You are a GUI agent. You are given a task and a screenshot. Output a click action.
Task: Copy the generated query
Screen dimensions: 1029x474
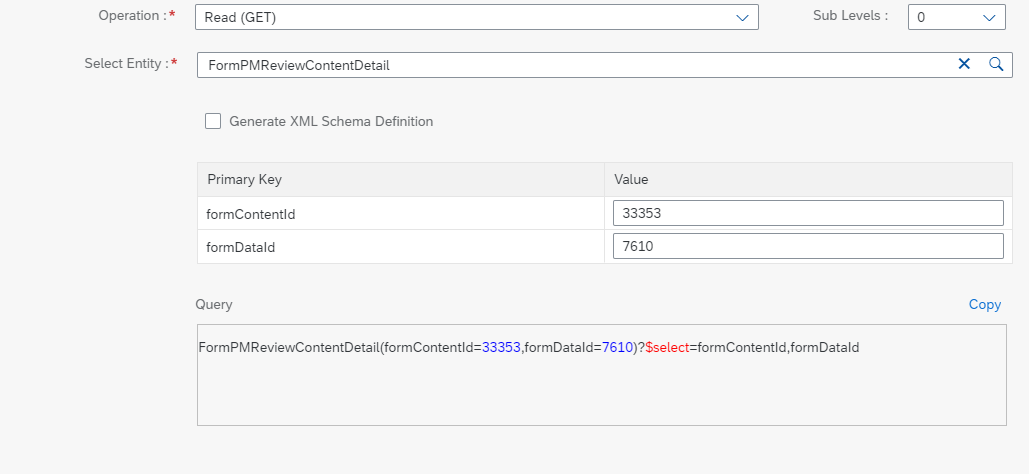984,305
